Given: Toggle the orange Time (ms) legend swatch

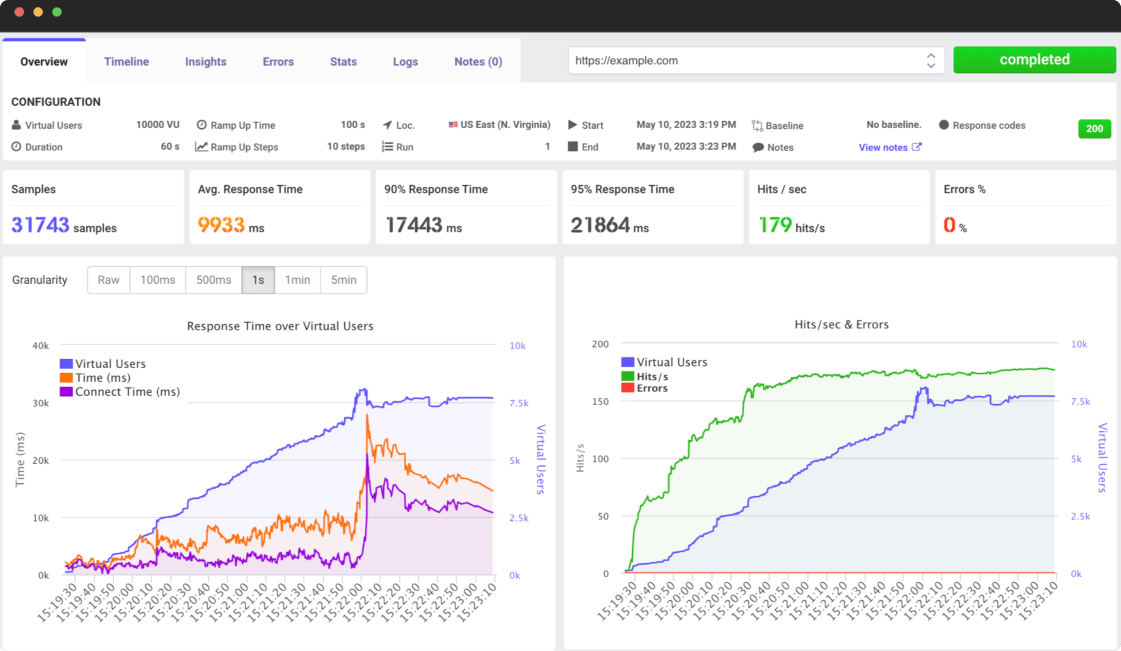Looking at the screenshot, I should 66,378.
